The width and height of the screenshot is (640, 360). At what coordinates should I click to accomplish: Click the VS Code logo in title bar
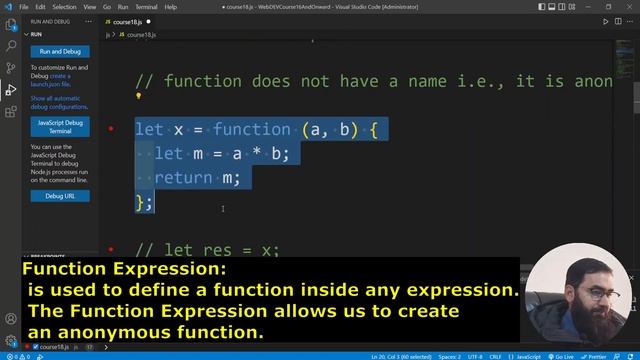click(x=8, y=7)
